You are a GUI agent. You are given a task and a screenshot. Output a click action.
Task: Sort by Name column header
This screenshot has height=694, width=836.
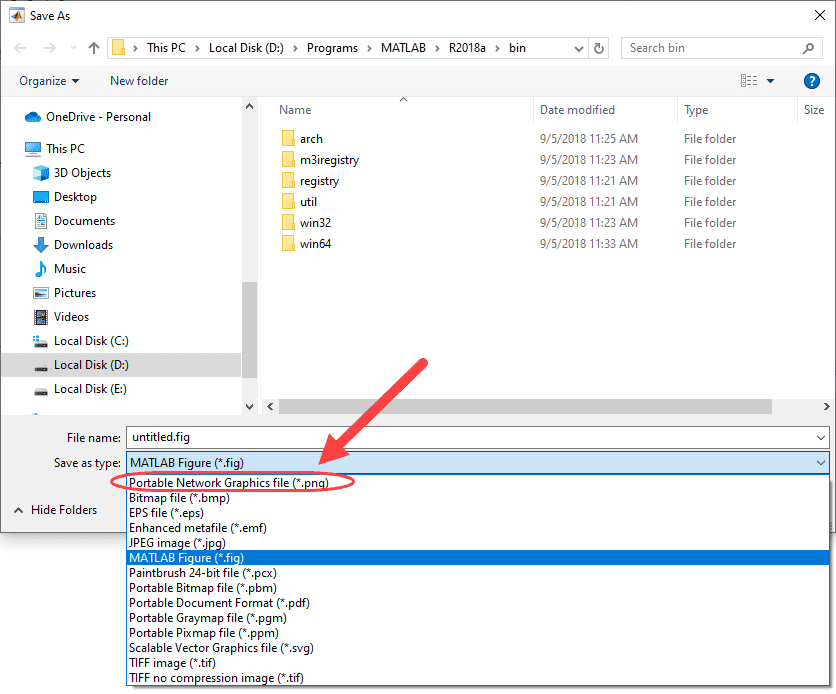point(295,110)
